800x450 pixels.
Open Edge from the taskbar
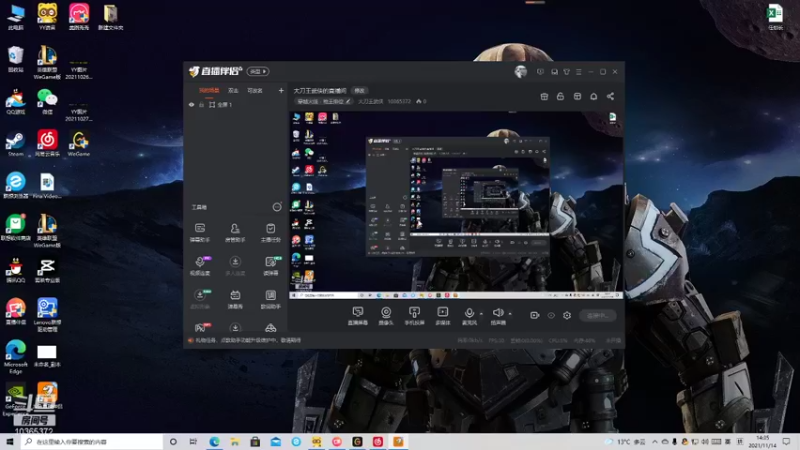click(x=214, y=441)
